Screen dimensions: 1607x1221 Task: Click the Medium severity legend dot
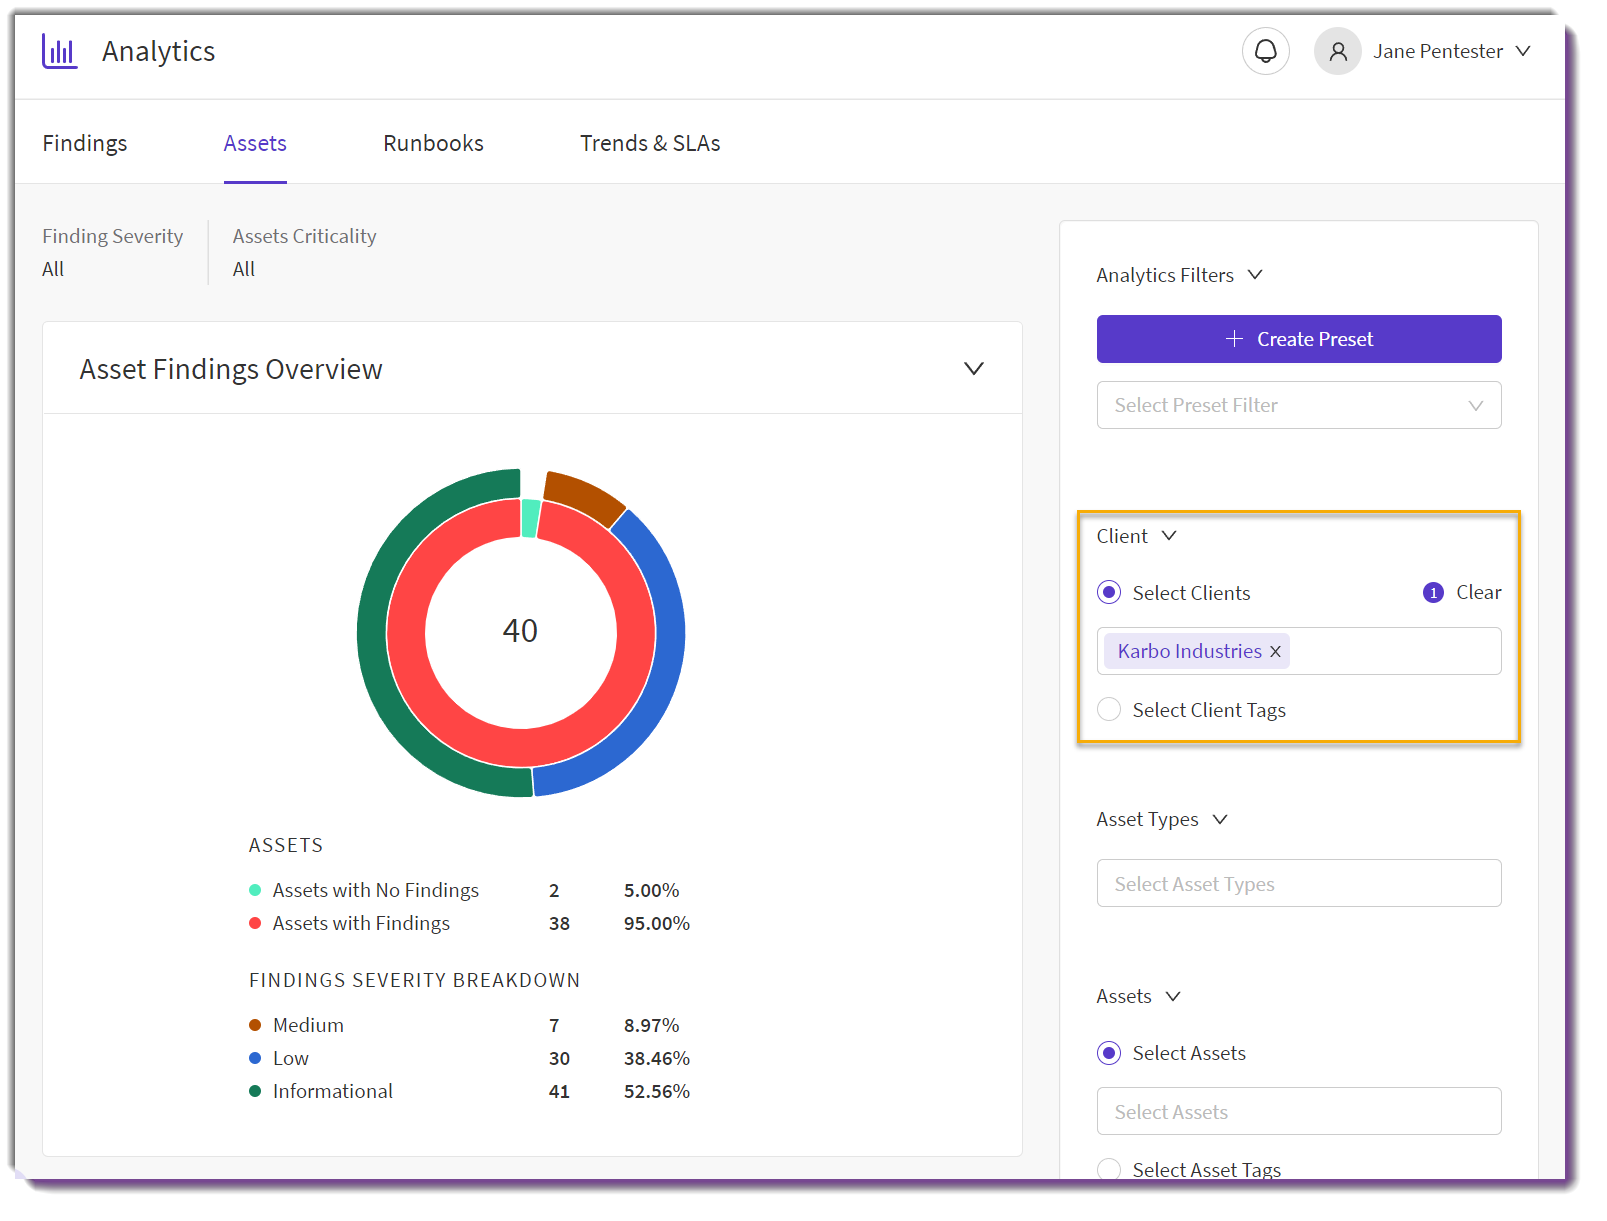pyautogui.click(x=255, y=1025)
